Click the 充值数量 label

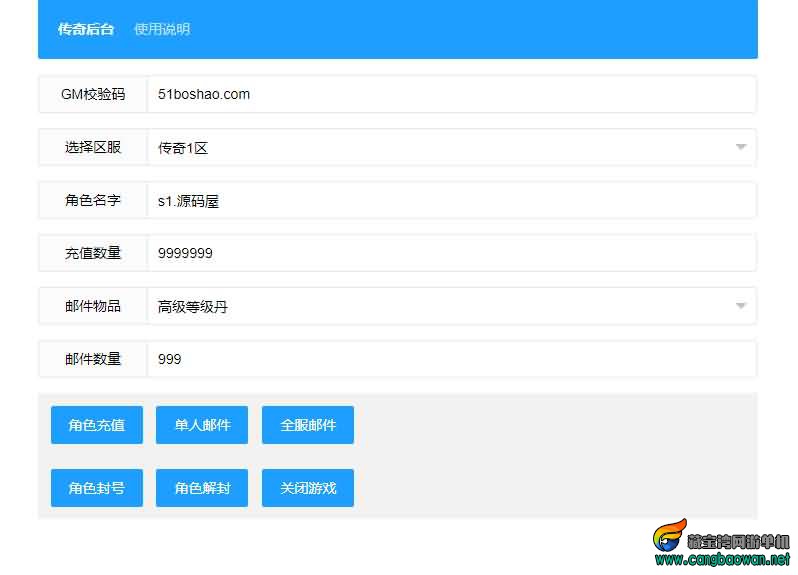[x=93, y=253]
